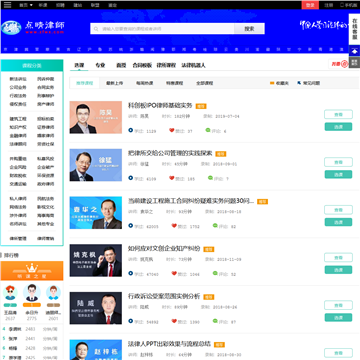Select 合同实务 in course categories
This screenshot has width=360, height=360.
[x=45, y=87]
